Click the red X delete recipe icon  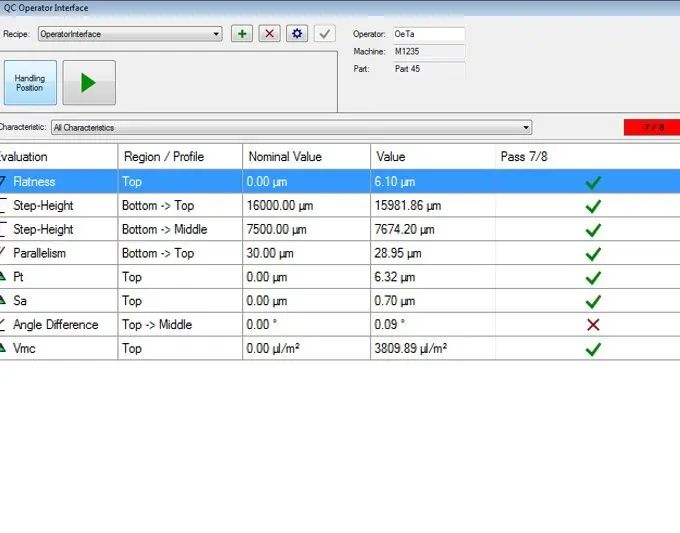pyautogui.click(x=269, y=34)
